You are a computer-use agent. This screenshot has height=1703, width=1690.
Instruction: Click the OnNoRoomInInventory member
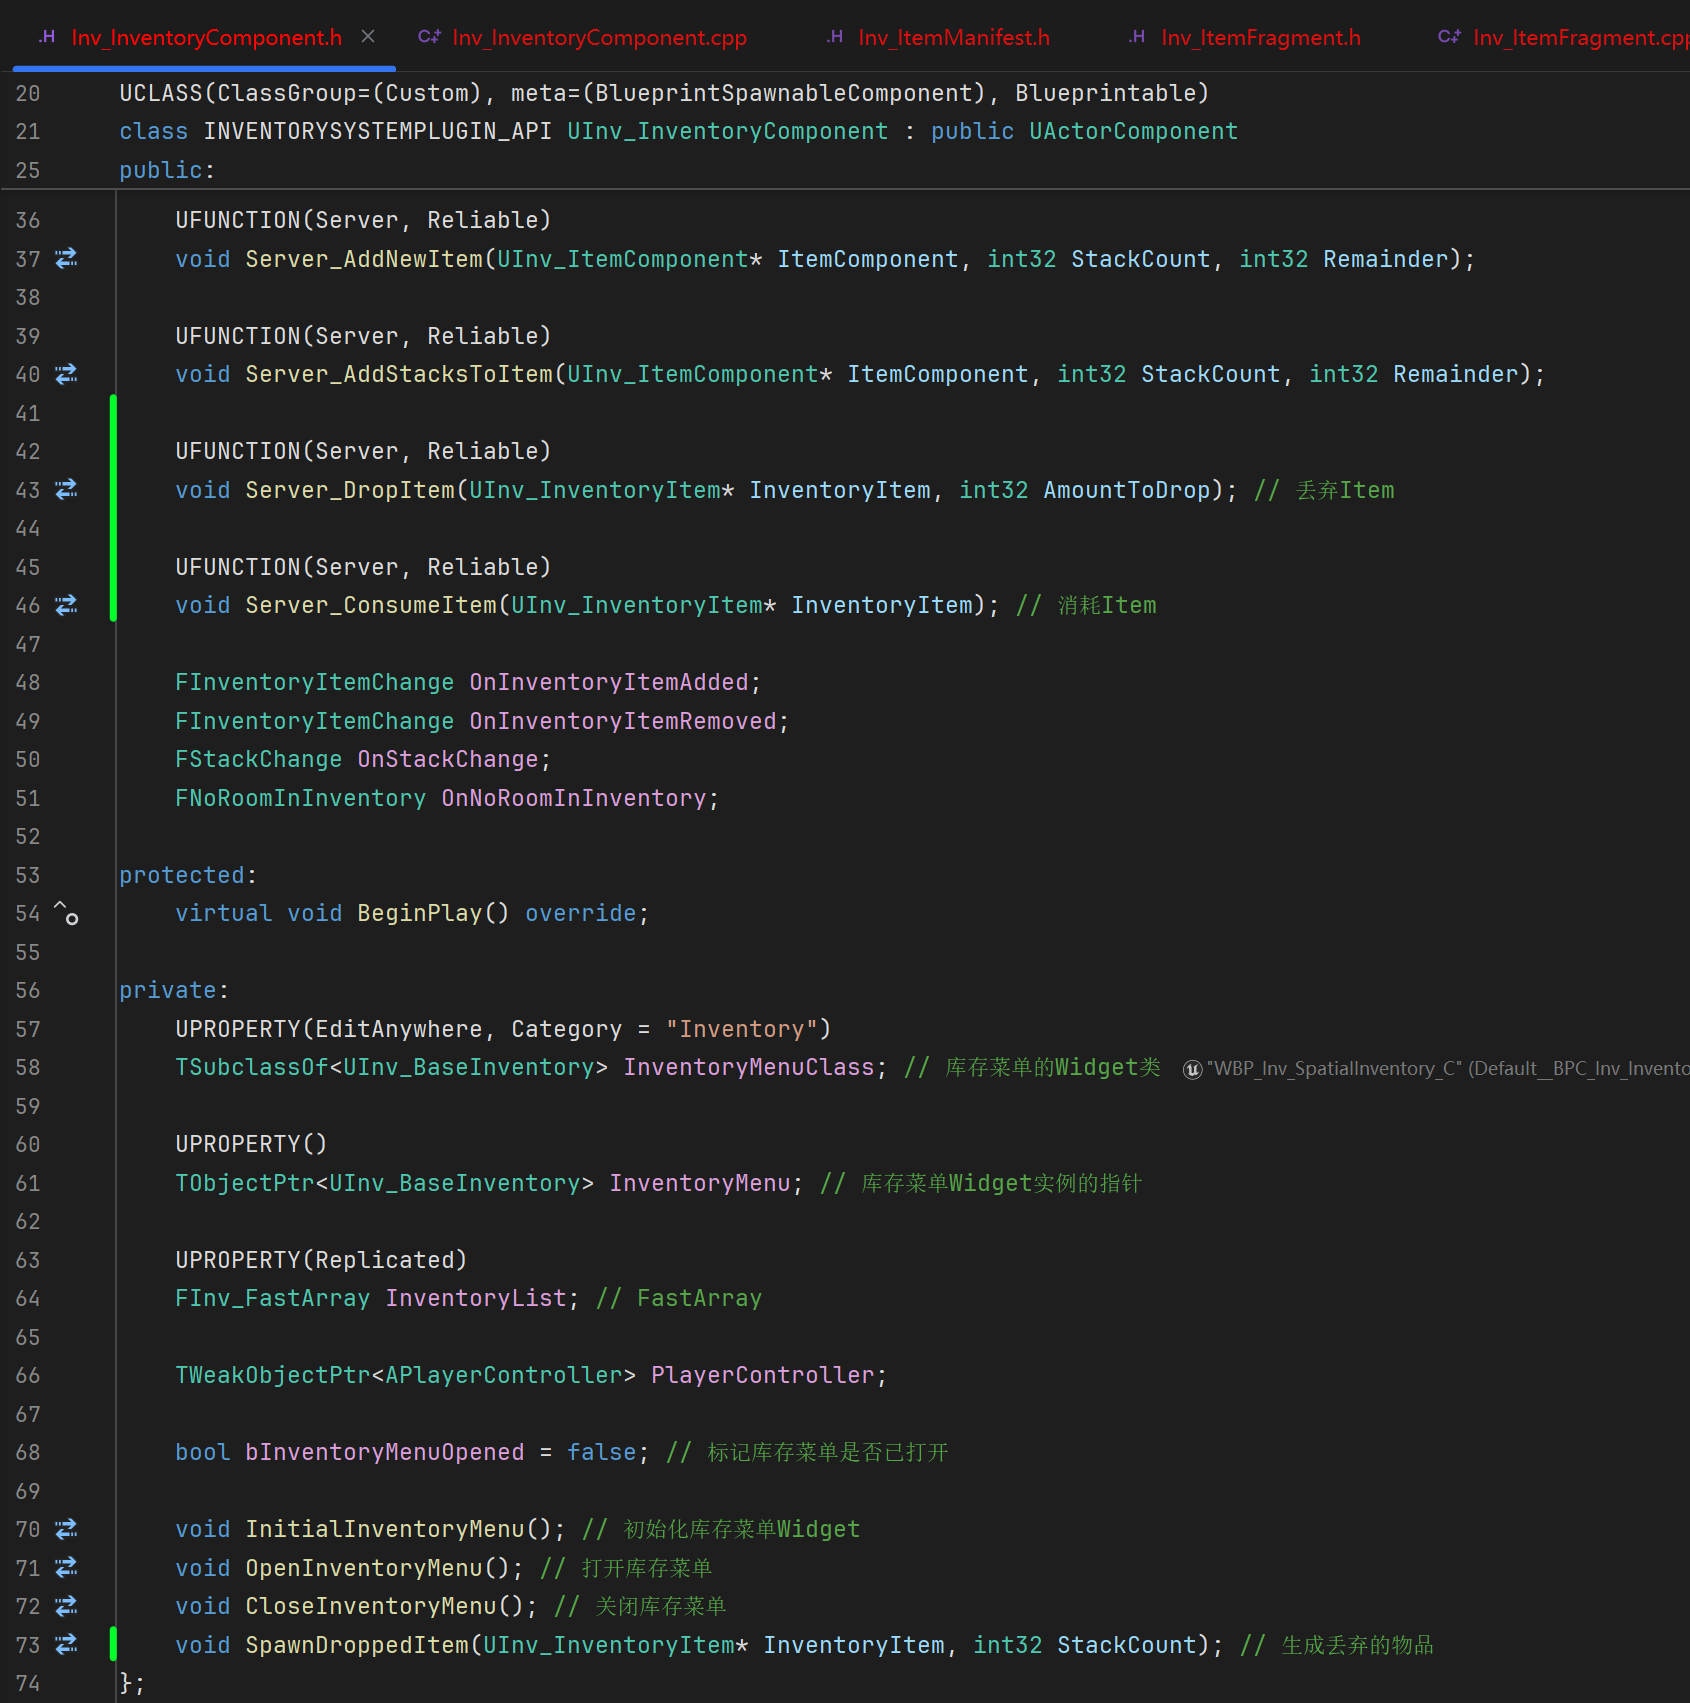[574, 798]
